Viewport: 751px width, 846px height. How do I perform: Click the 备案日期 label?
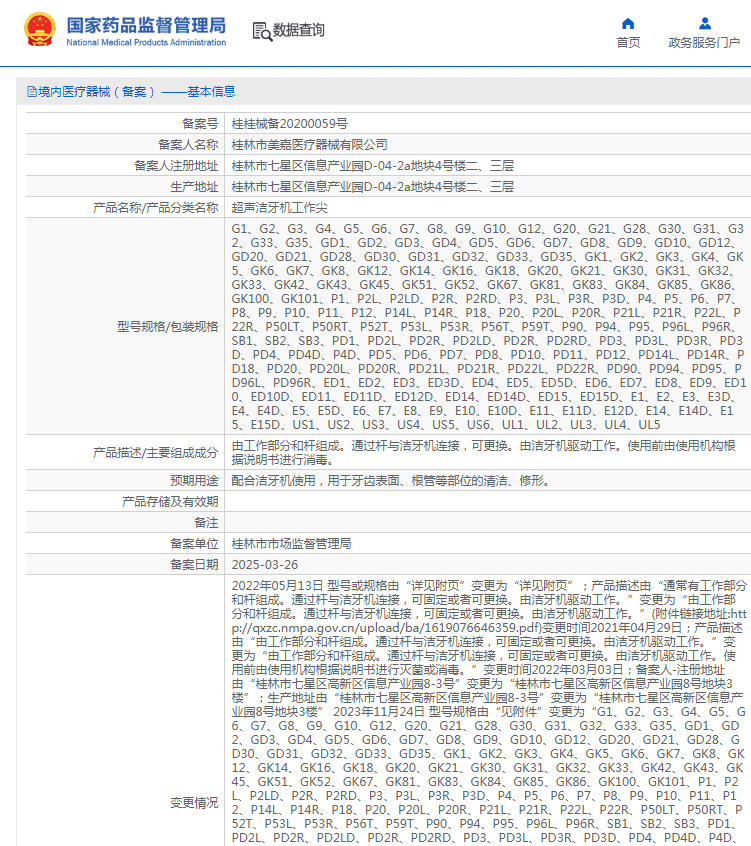tap(194, 565)
